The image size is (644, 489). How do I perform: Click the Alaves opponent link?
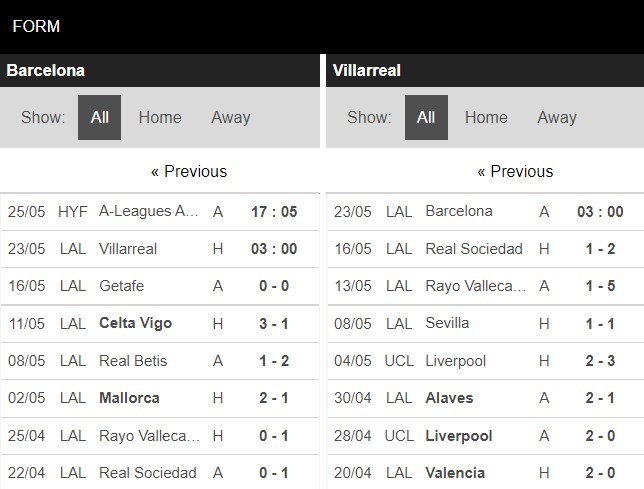coord(449,397)
